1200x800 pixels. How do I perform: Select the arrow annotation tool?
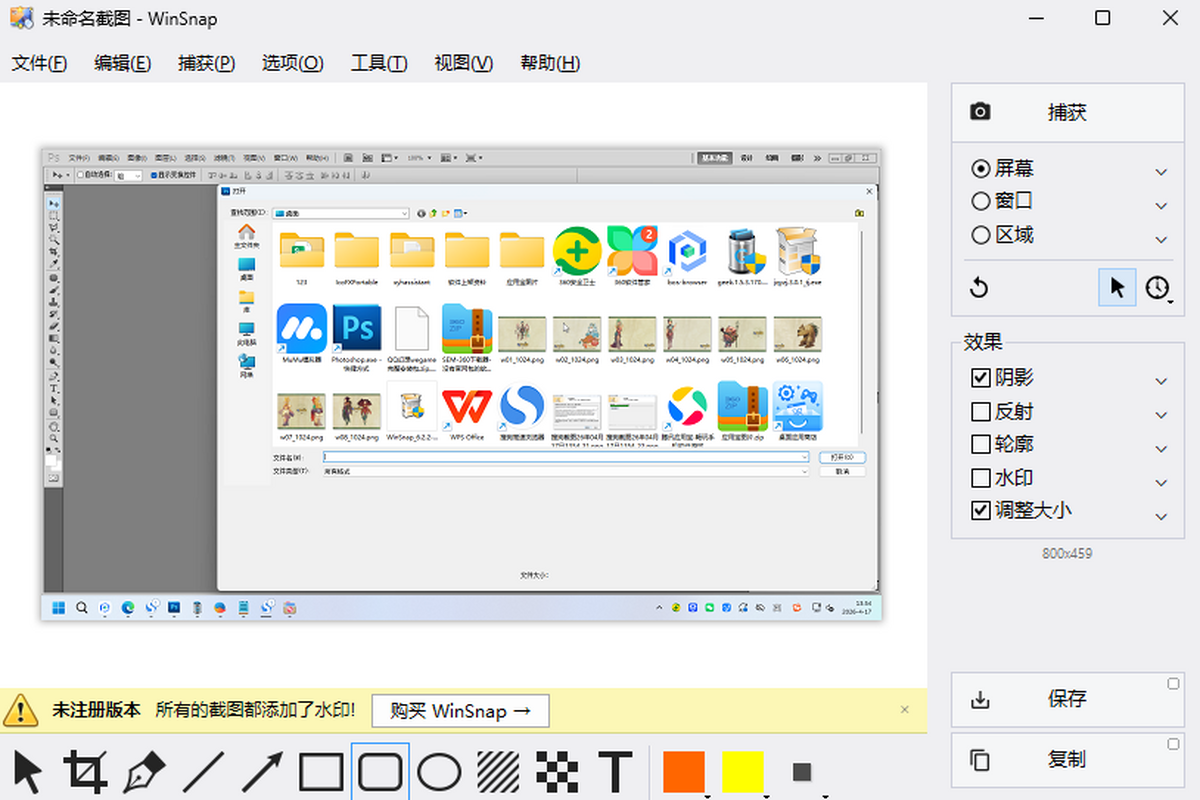point(259,772)
